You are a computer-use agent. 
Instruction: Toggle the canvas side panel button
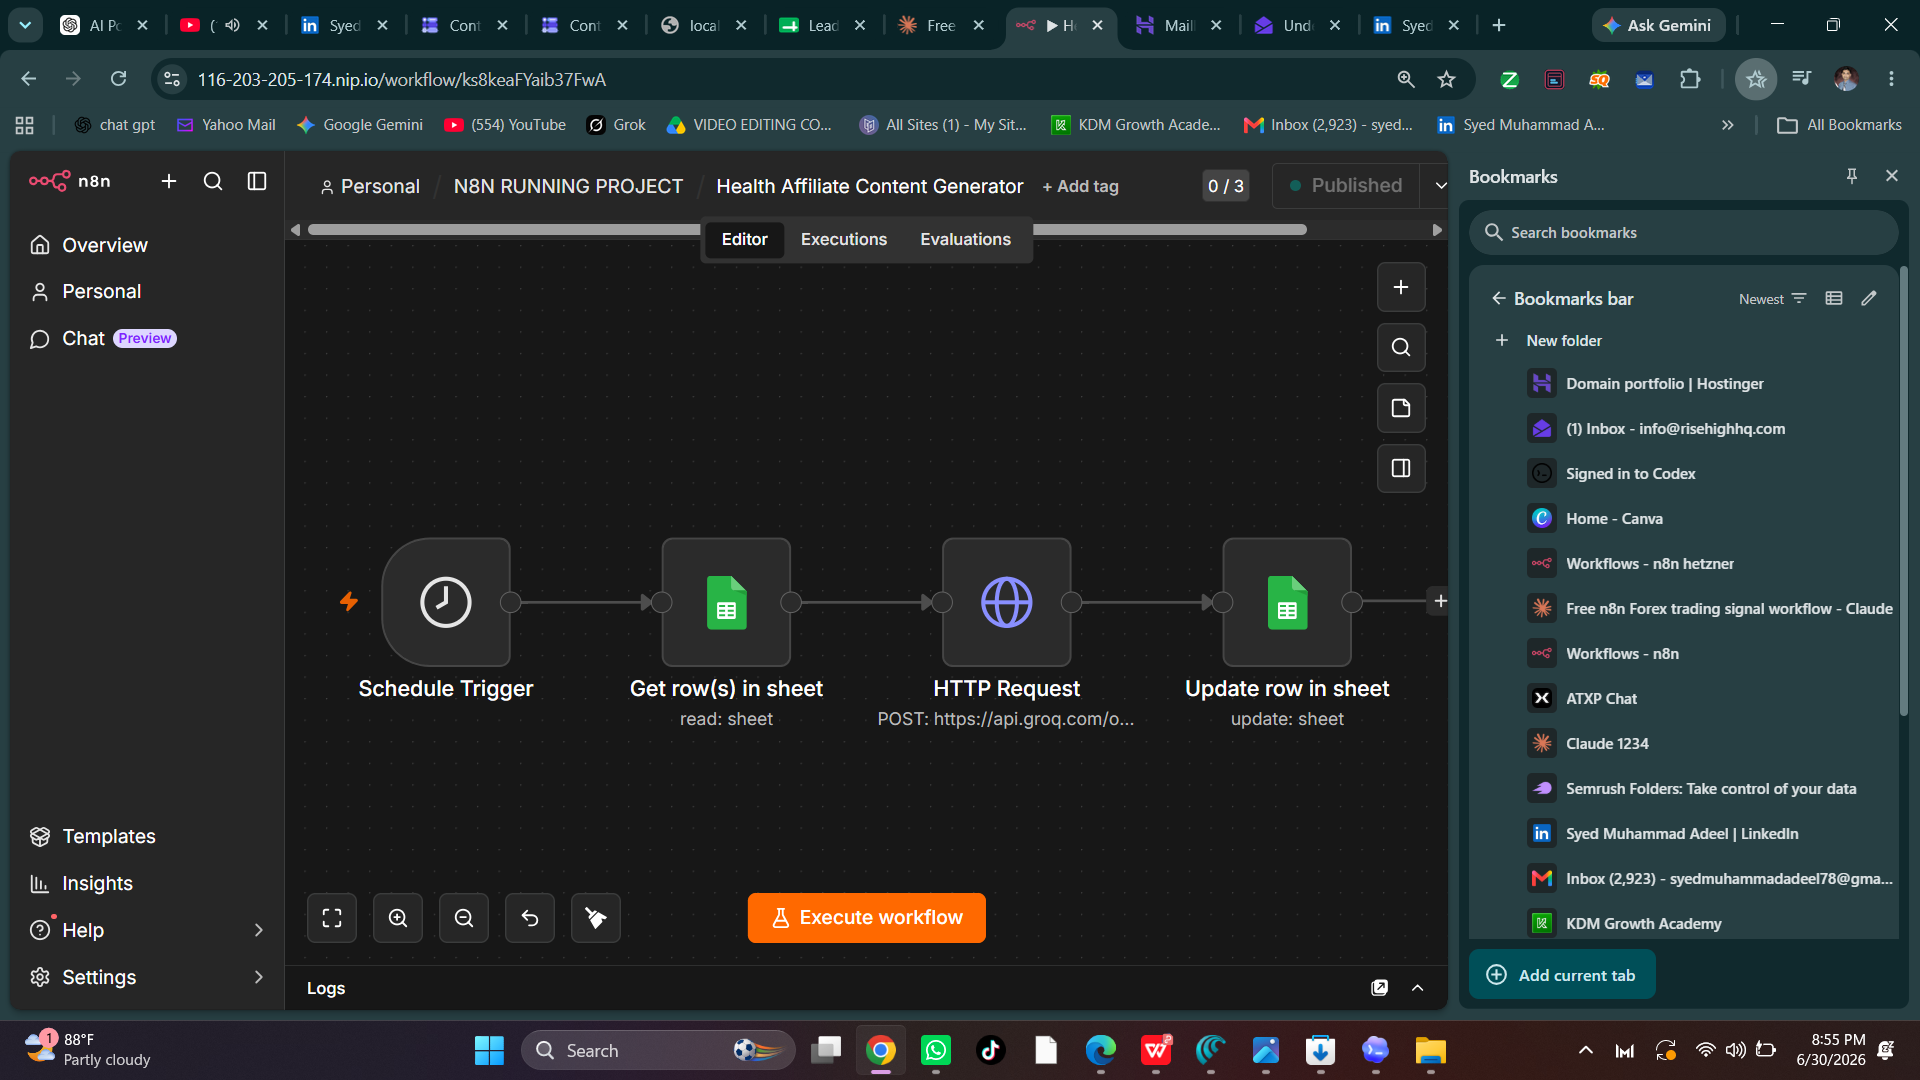click(x=1401, y=468)
